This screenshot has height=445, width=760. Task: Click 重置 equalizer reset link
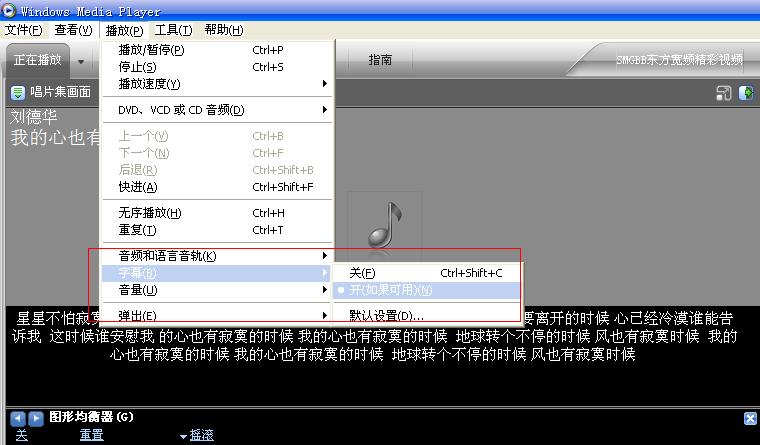click(x=92, y=435)
